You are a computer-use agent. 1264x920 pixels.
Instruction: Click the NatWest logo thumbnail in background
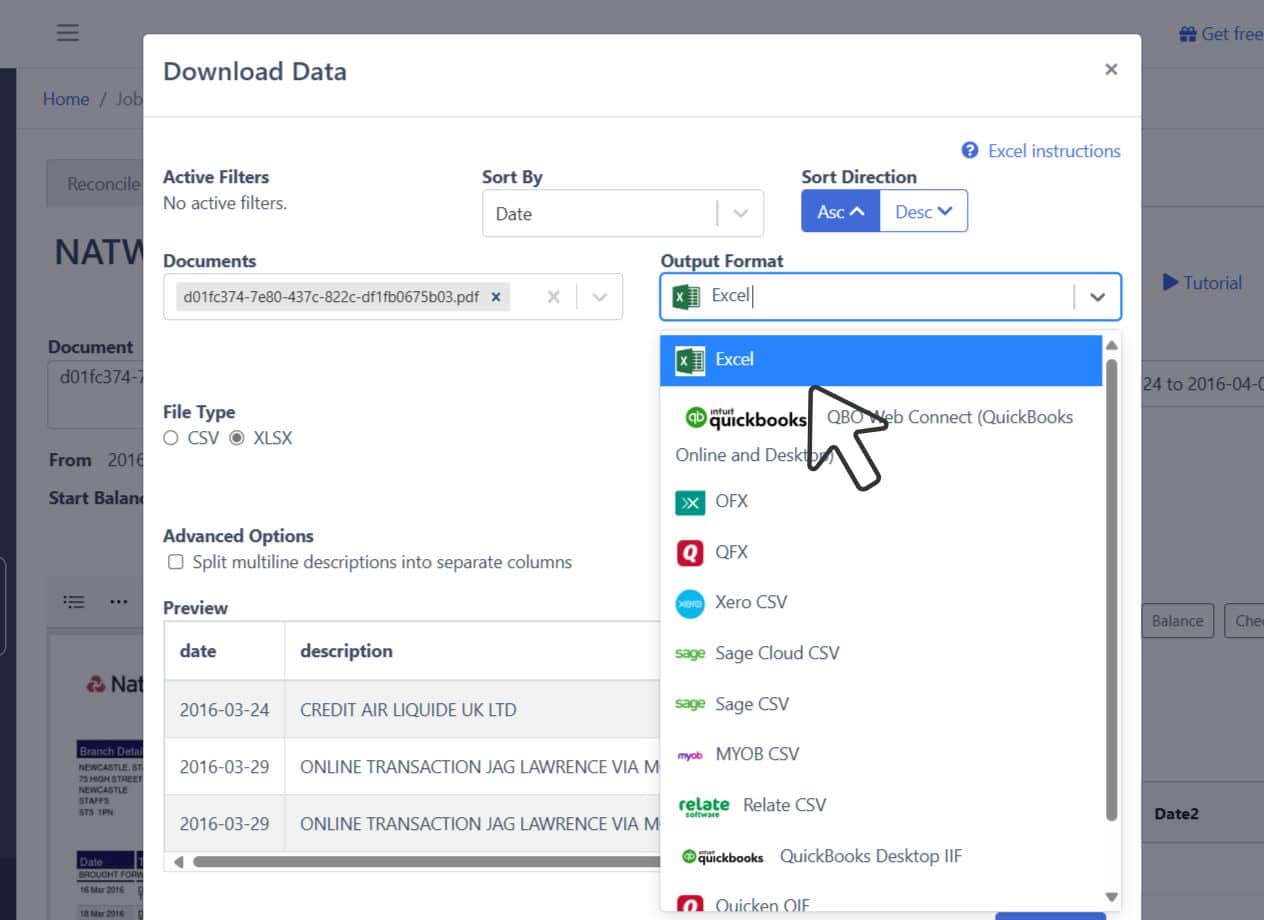[x=114, y=684]
